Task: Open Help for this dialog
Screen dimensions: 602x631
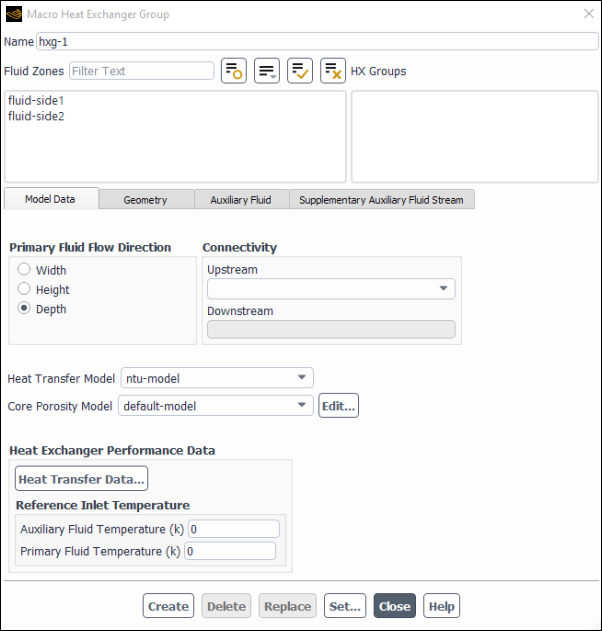Action: pos(441,606)
